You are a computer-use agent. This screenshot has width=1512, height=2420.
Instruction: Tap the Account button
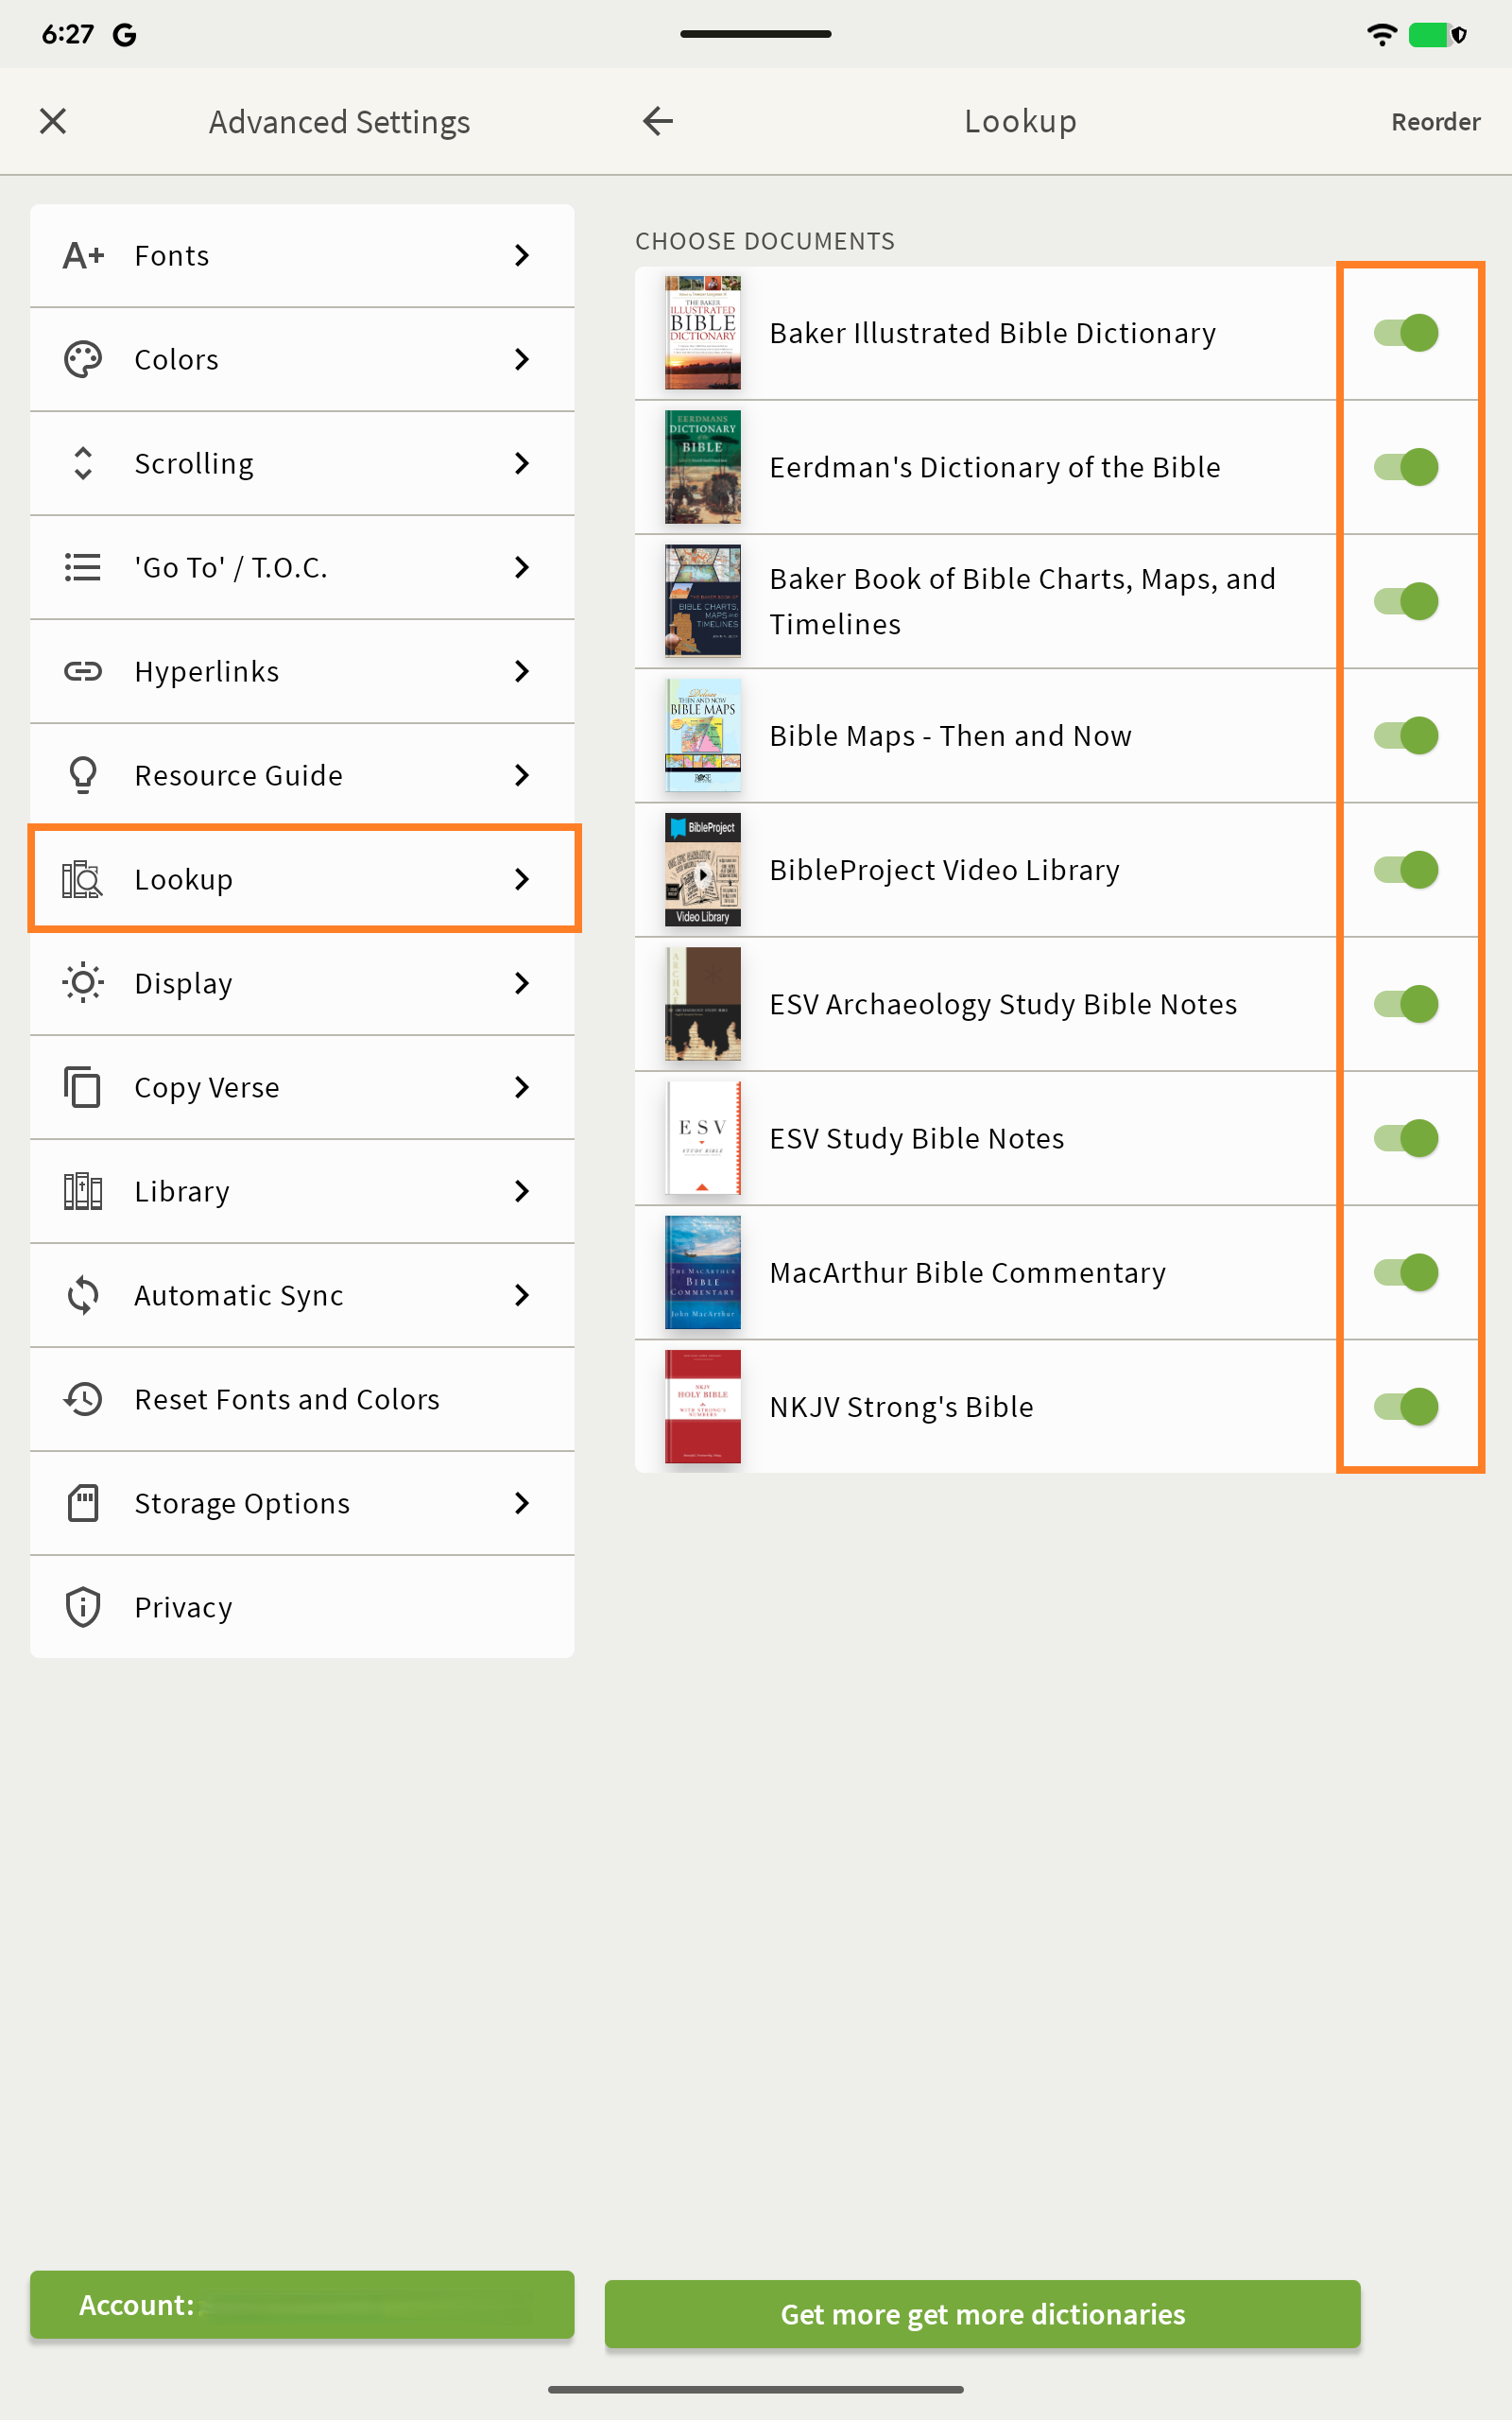click(302, 2306)
